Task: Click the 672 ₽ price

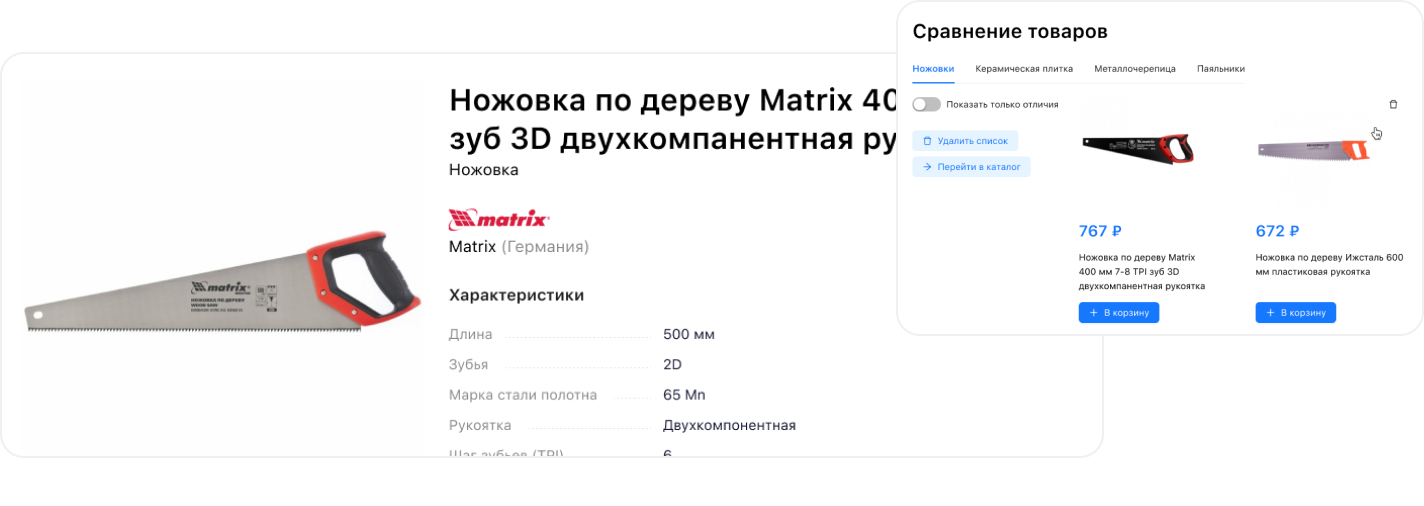Action: pyautogui.click(x=1277, y=231)
